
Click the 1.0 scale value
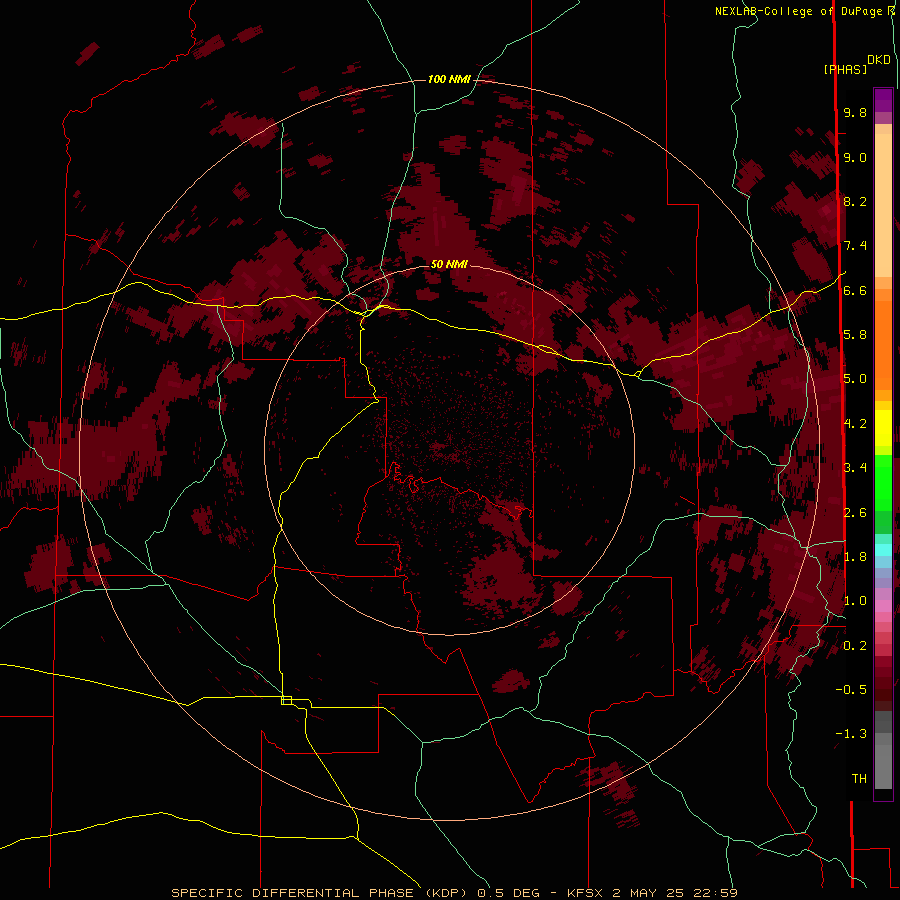[x=855, y=600]
